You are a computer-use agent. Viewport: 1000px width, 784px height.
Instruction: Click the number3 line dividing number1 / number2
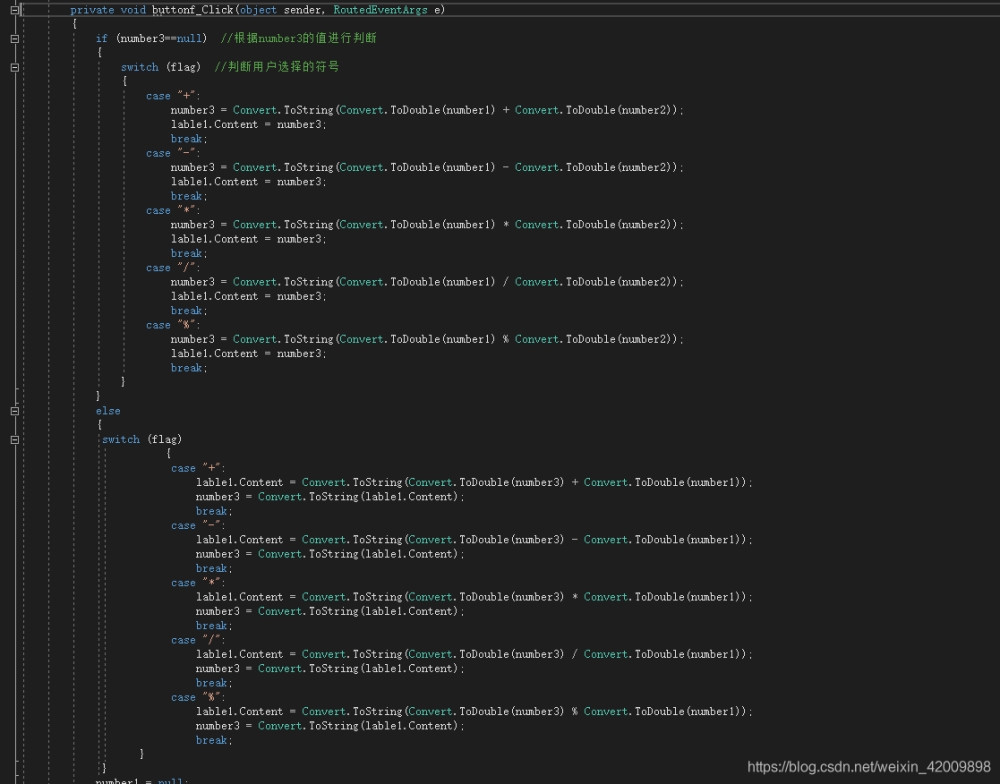pyautogui.click(x=427, y=283)
